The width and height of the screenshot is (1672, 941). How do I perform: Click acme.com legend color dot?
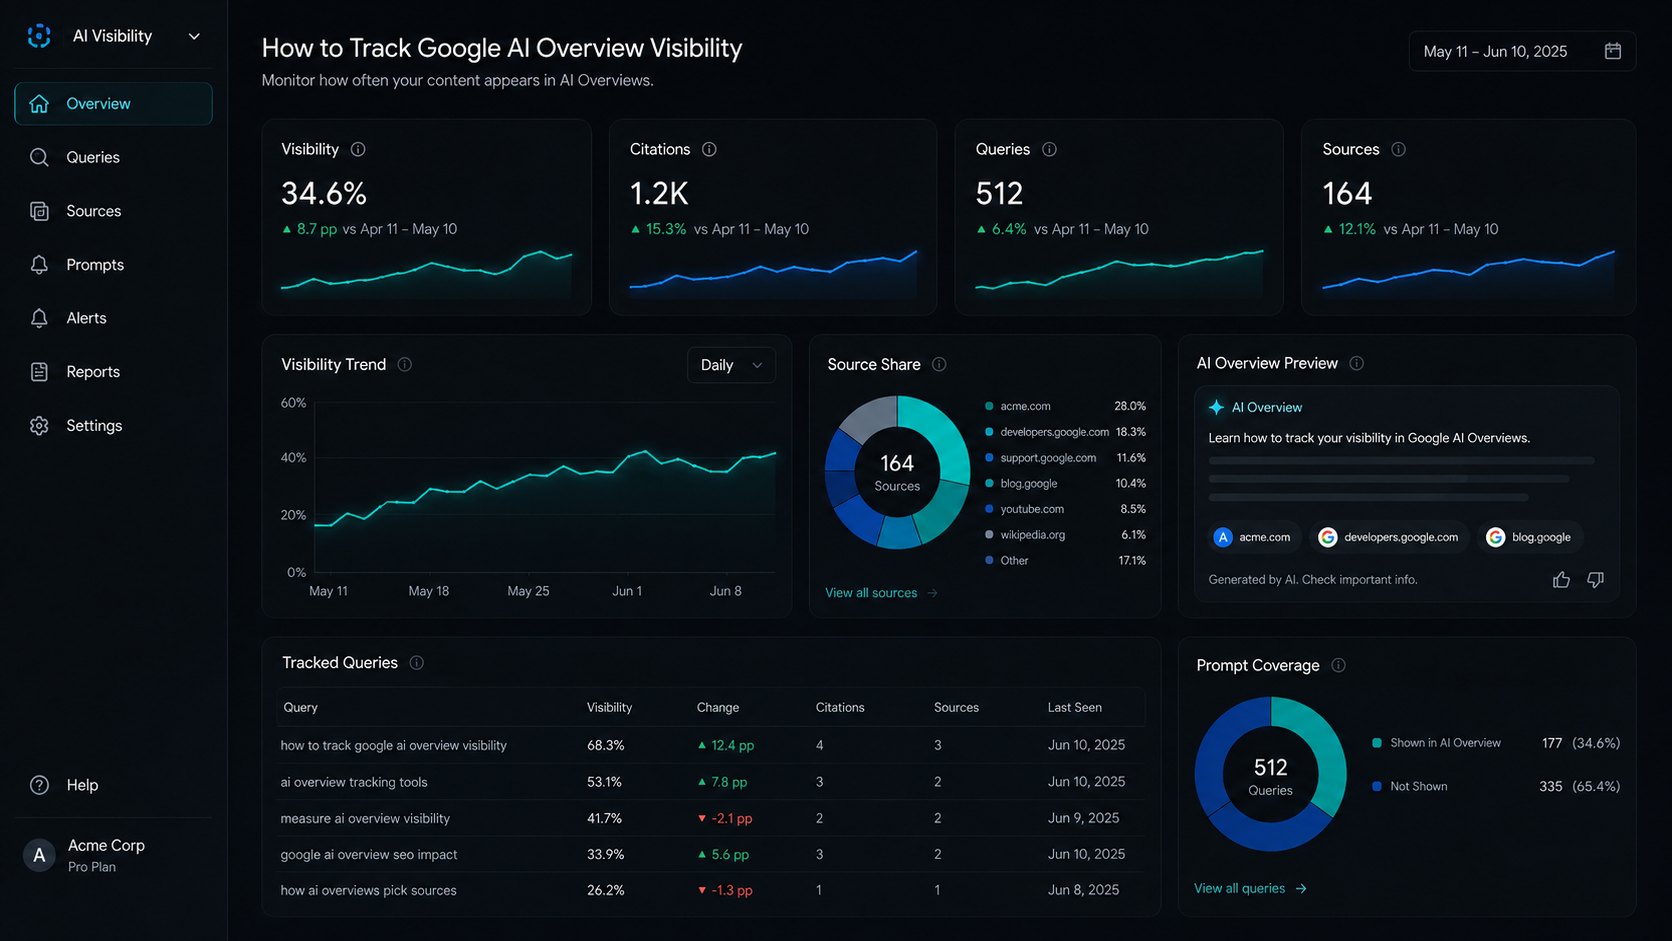tap(989, 406)
